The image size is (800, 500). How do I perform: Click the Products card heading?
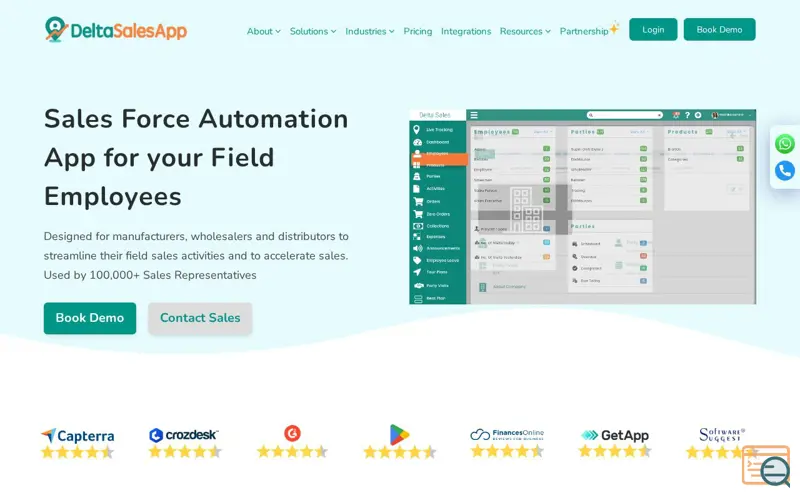click(x=683, y=132)
